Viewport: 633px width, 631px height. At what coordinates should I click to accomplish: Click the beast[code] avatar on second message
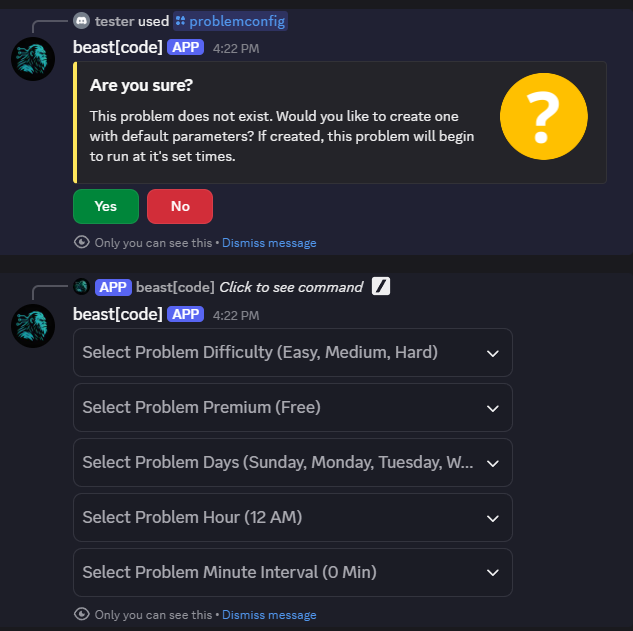coord(33,326)
